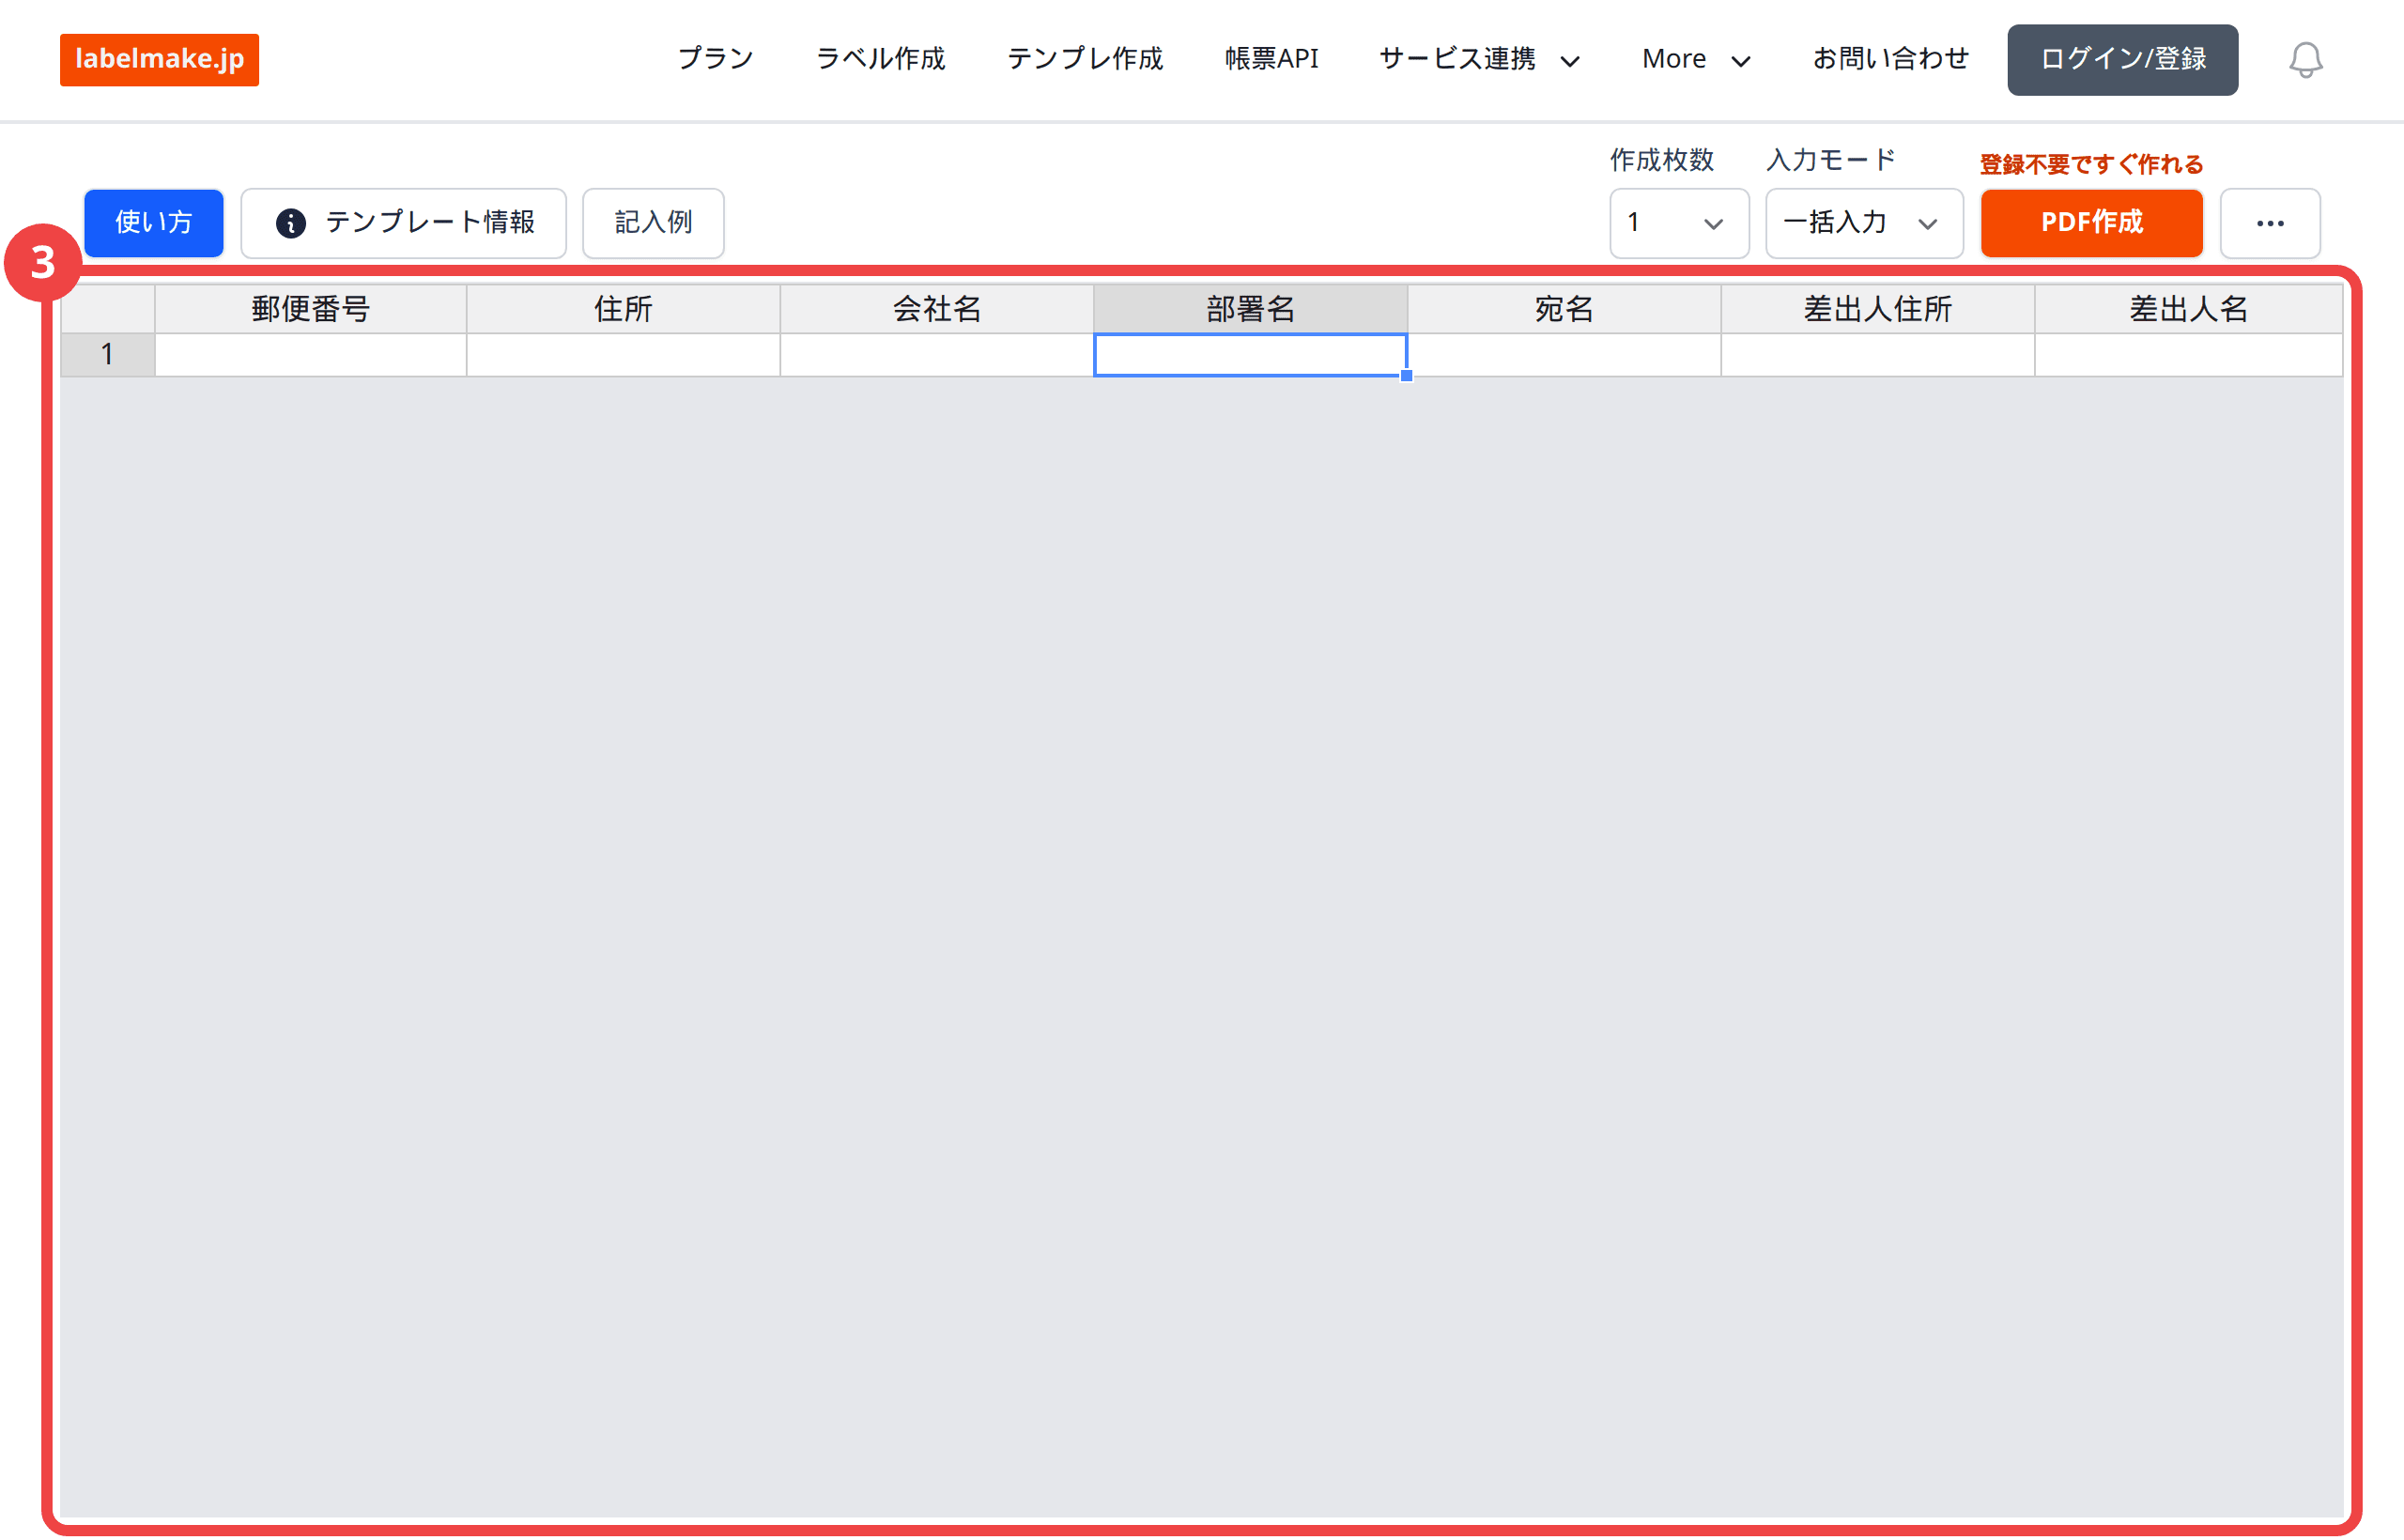Select the 会社名 column header
2404x1540 pixels.
click(x=937, y=309)
